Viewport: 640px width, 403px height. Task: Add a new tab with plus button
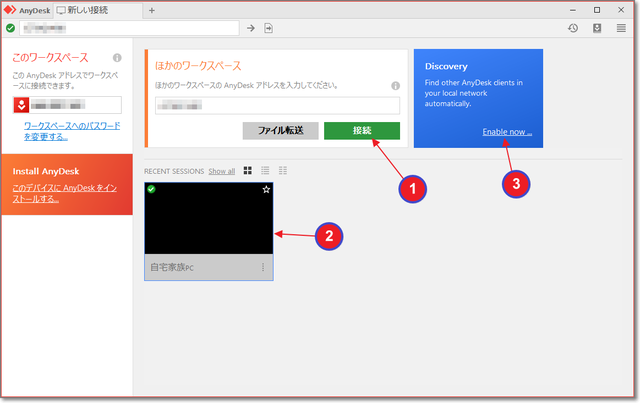[x=152, y=10]
